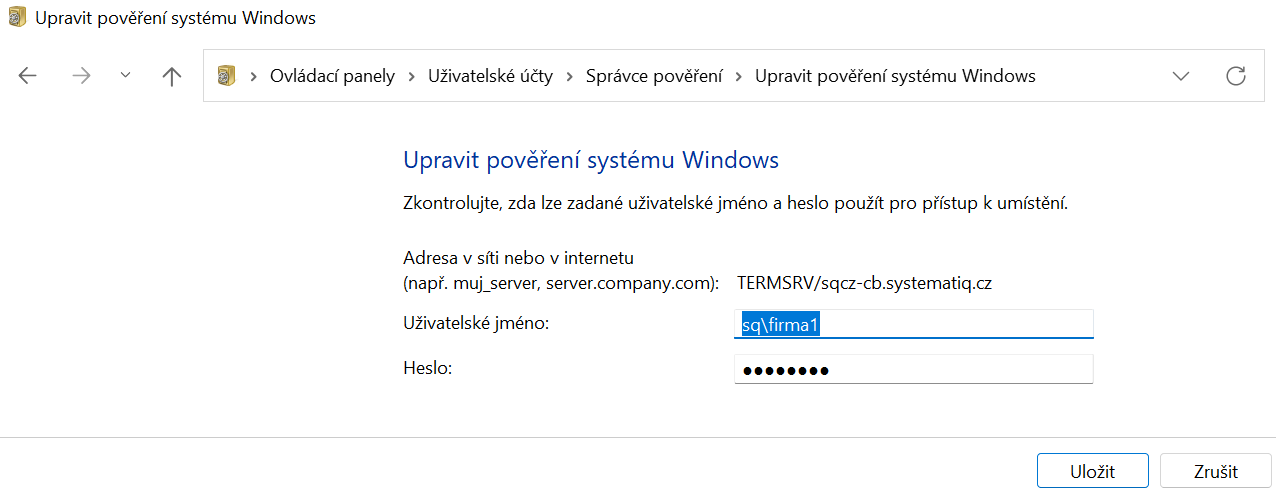
Task: Go back using the back arrow
Action: coord(28,76)
